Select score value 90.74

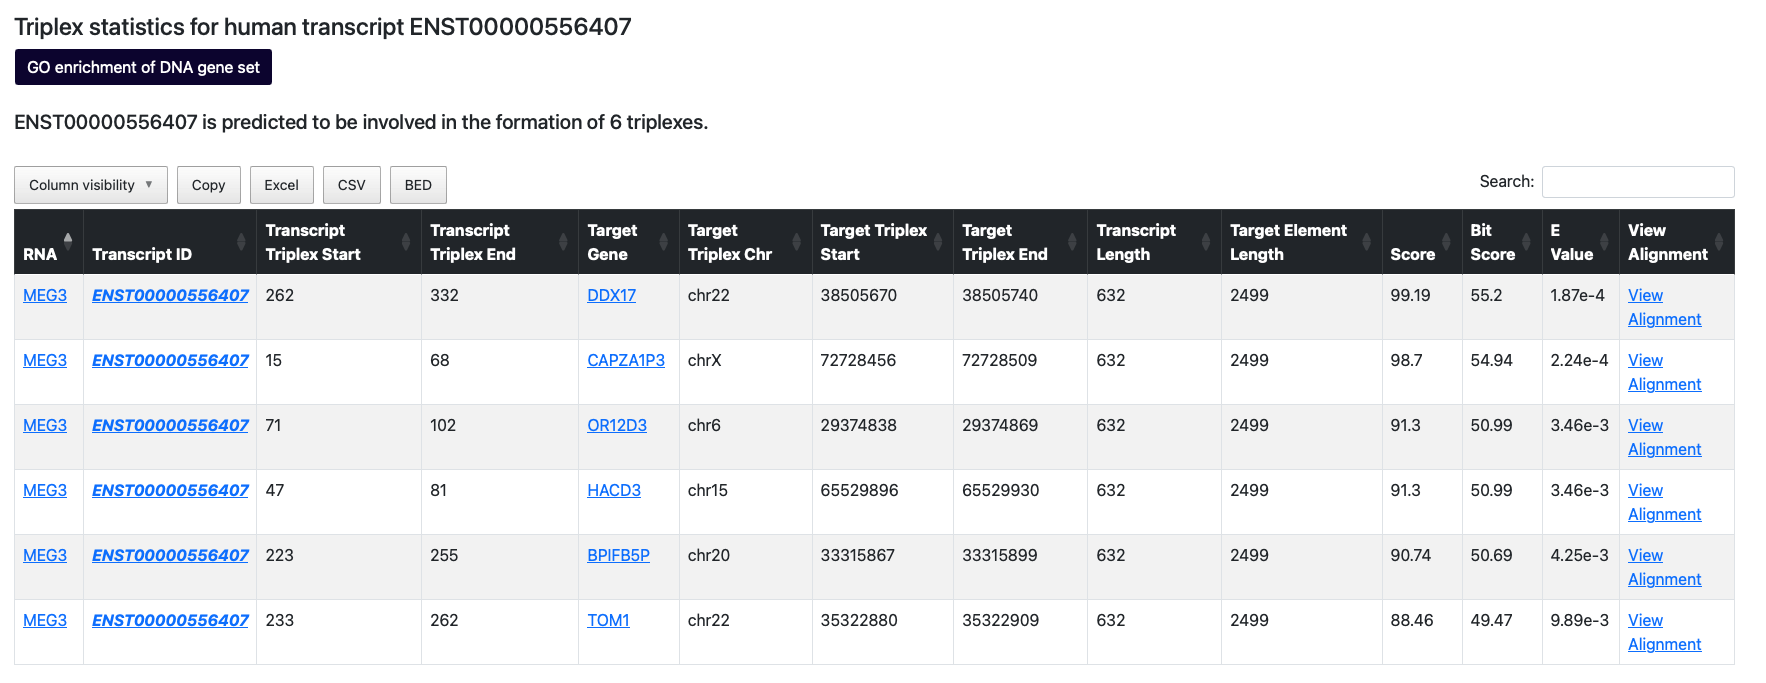coord(1410,555)
